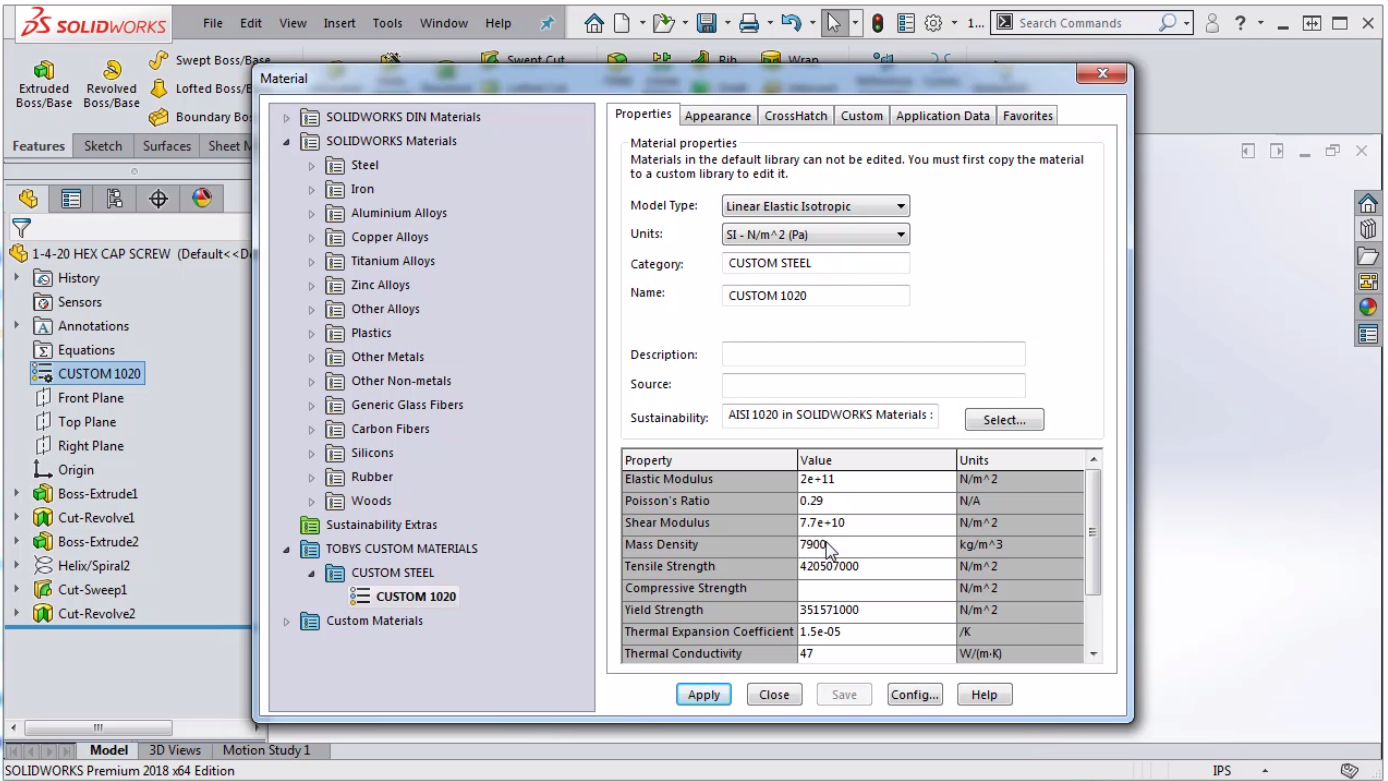This screenshot has width=1388, height=781.
Task: Click the Select... sustainability button
Action: click(1004, 420)
